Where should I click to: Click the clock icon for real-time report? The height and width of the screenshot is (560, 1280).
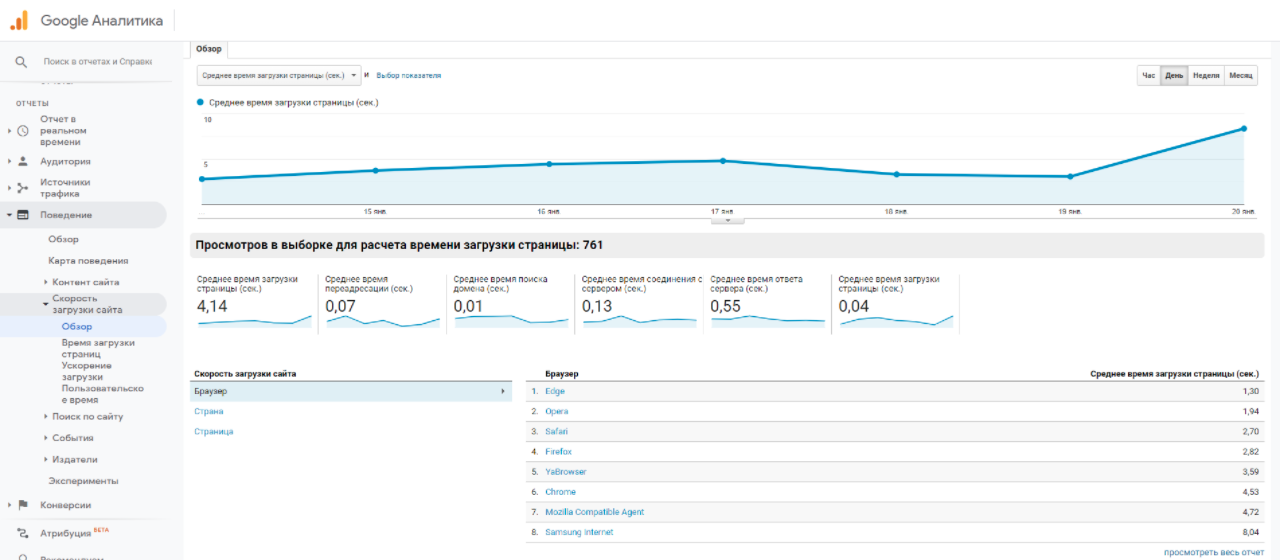click(23, 131)
